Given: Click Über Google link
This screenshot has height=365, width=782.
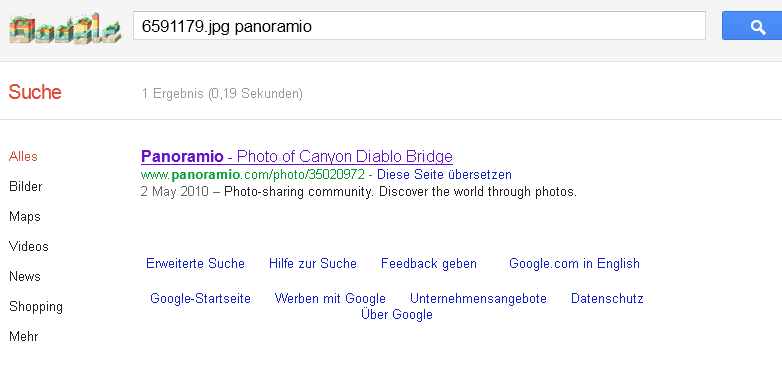Looking at the screenshot, I should [397, 315].
